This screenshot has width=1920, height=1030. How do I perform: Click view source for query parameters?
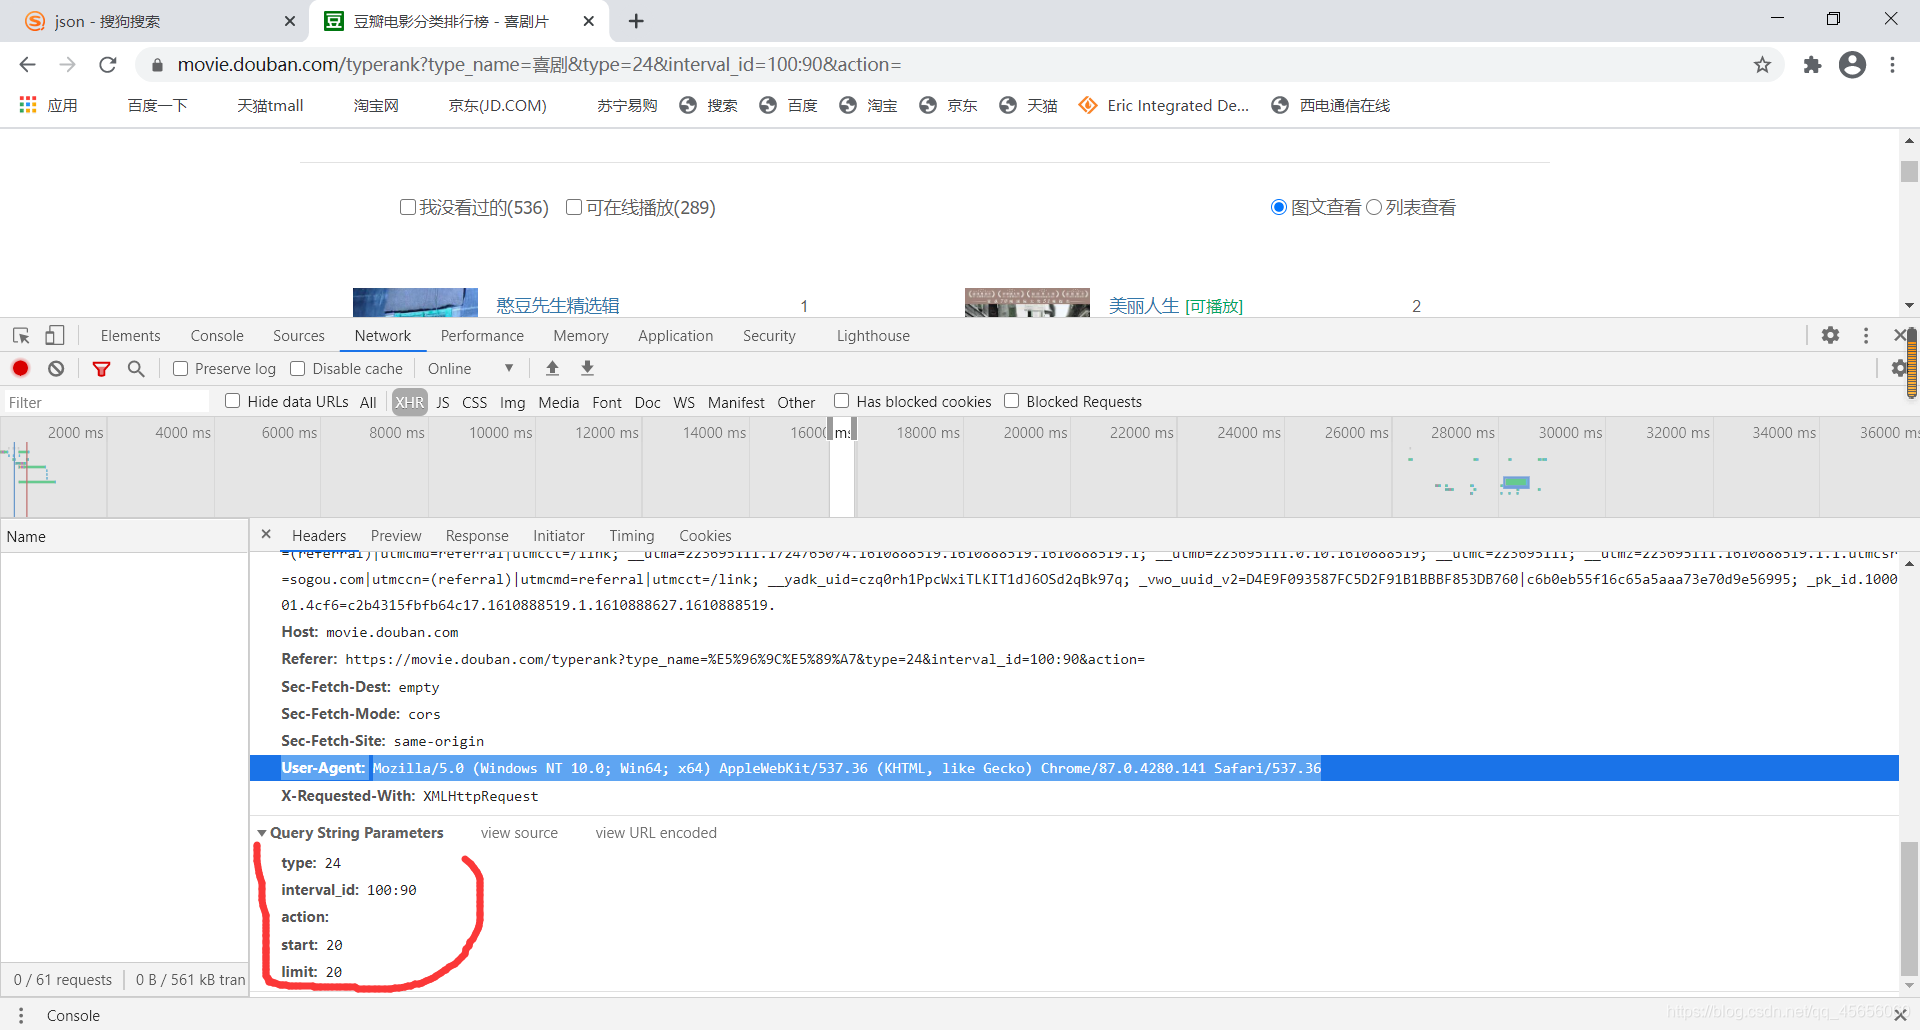(x=519, y=833)
